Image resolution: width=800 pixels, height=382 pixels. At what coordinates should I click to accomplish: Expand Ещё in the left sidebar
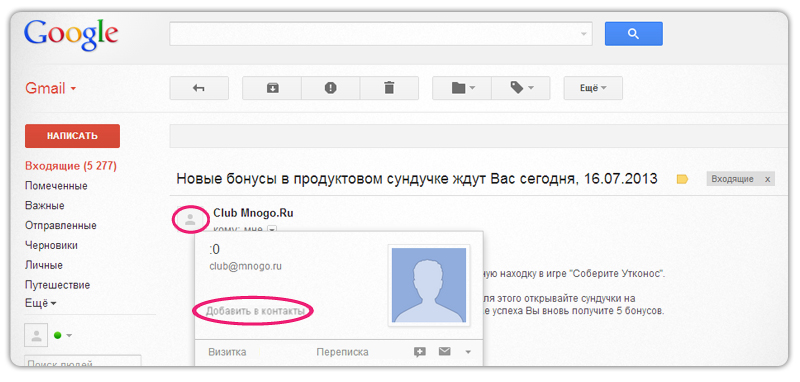pos(41,303)
